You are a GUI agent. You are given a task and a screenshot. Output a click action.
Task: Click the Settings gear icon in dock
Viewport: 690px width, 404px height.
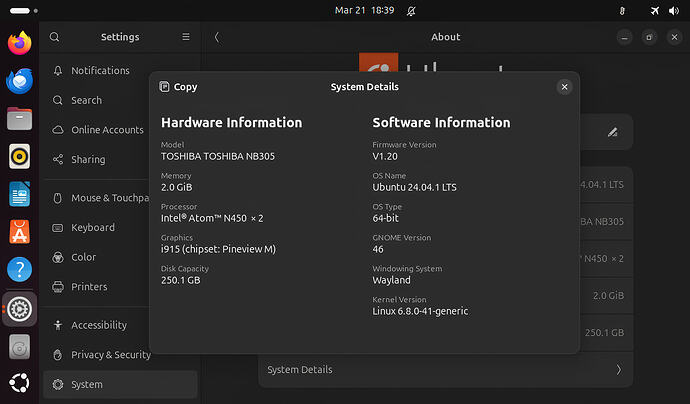(x=19, y=309)
